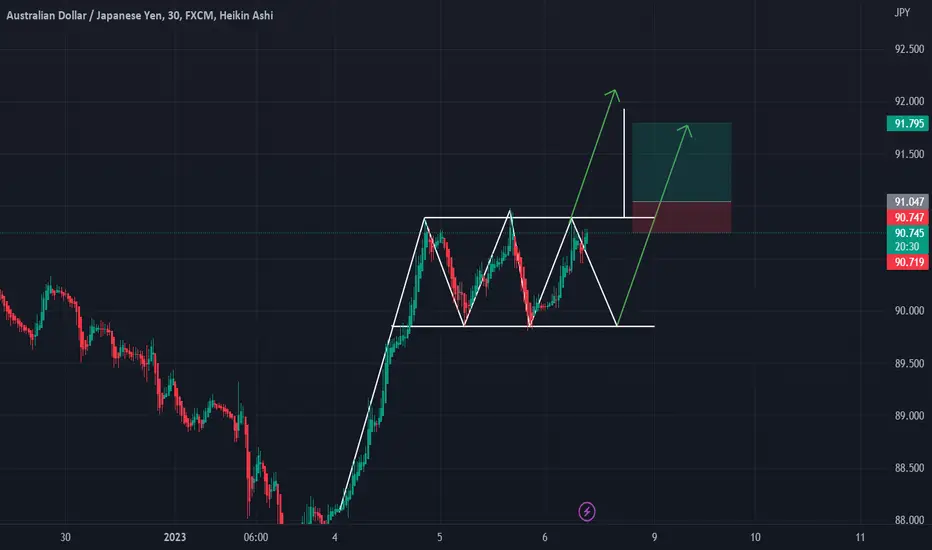Click the 88.500 price axis value
This screenshot has height=550, width=932.
tap(909, 468)
